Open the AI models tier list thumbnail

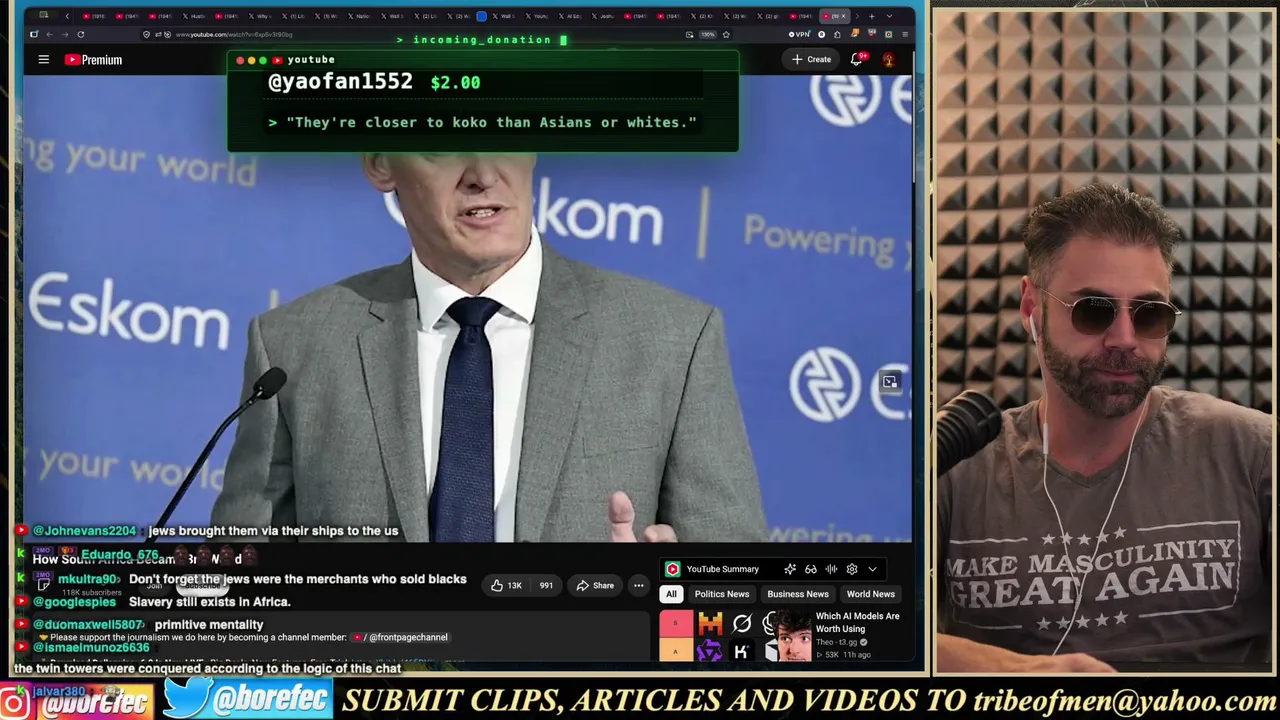tap(735, 636)
